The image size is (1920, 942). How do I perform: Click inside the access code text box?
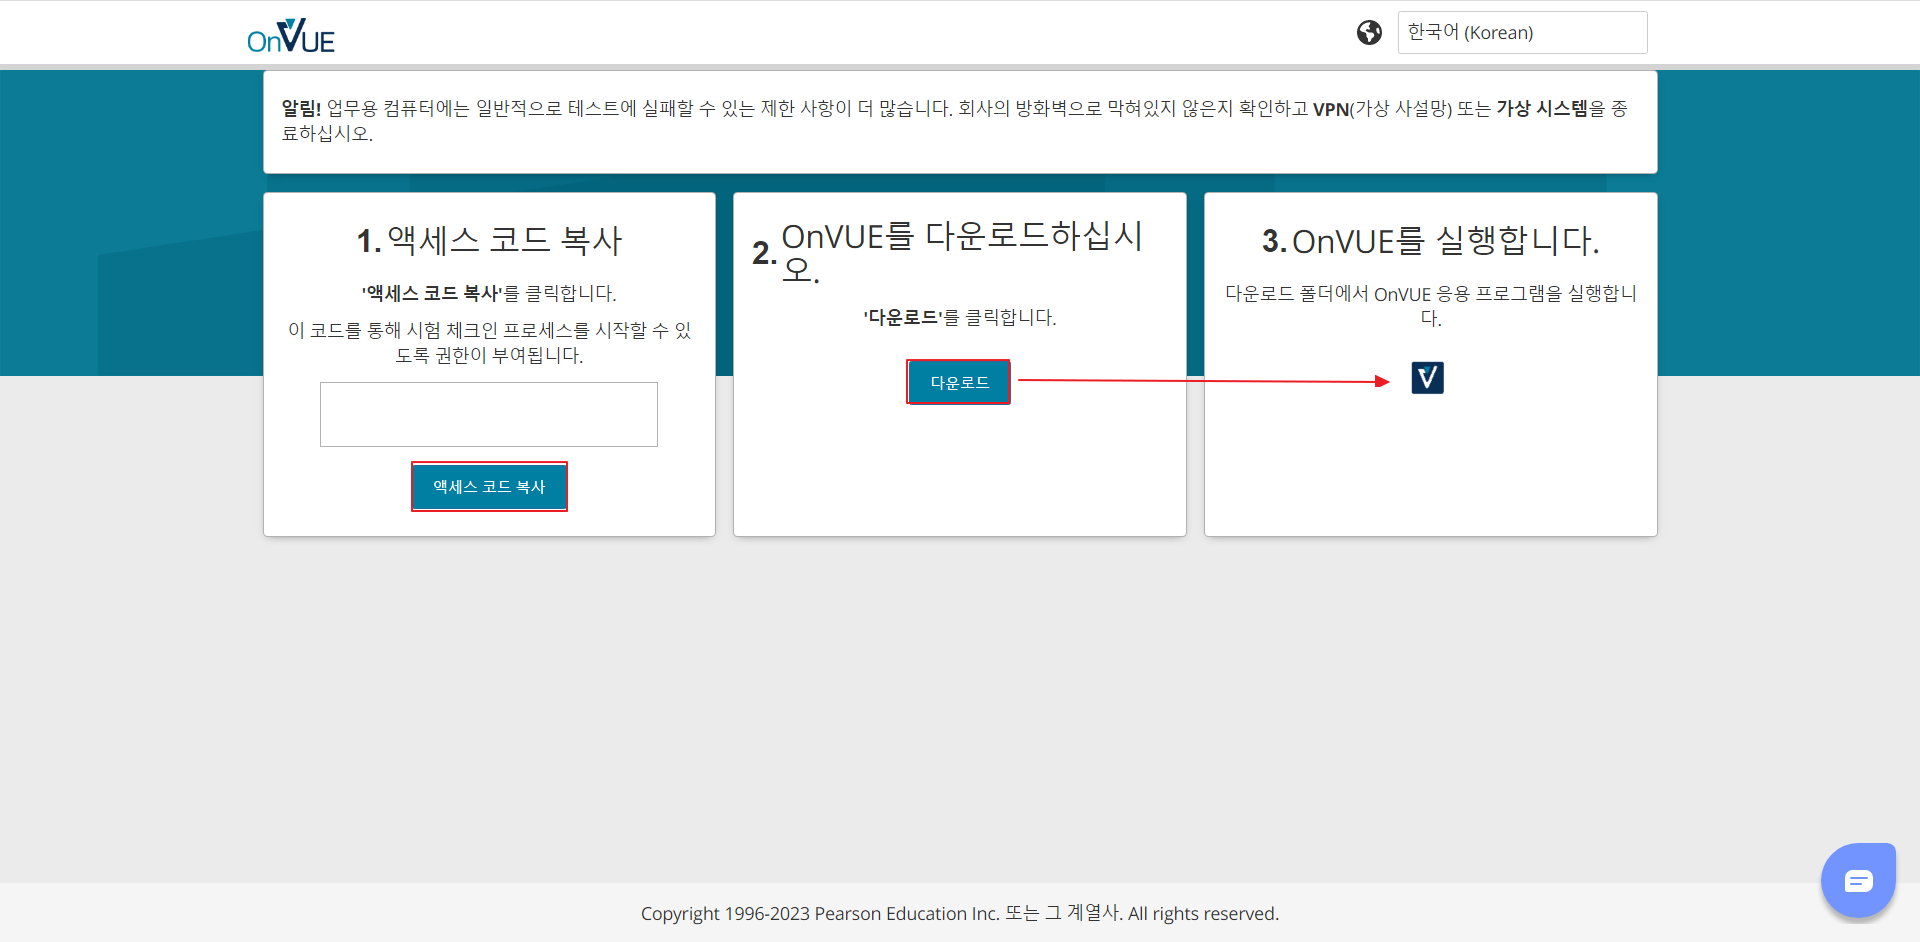pos(489,414)
